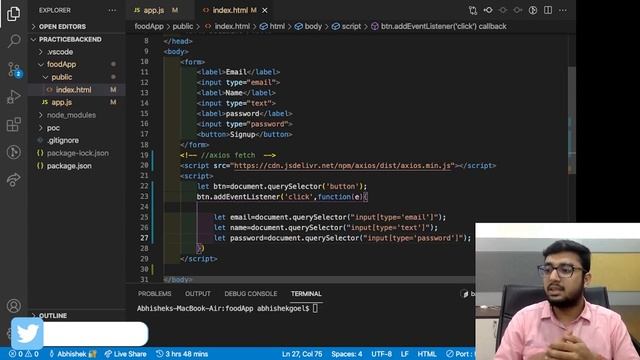
Task: Open the Extensions view icon
Action: [x=13, y=124]
